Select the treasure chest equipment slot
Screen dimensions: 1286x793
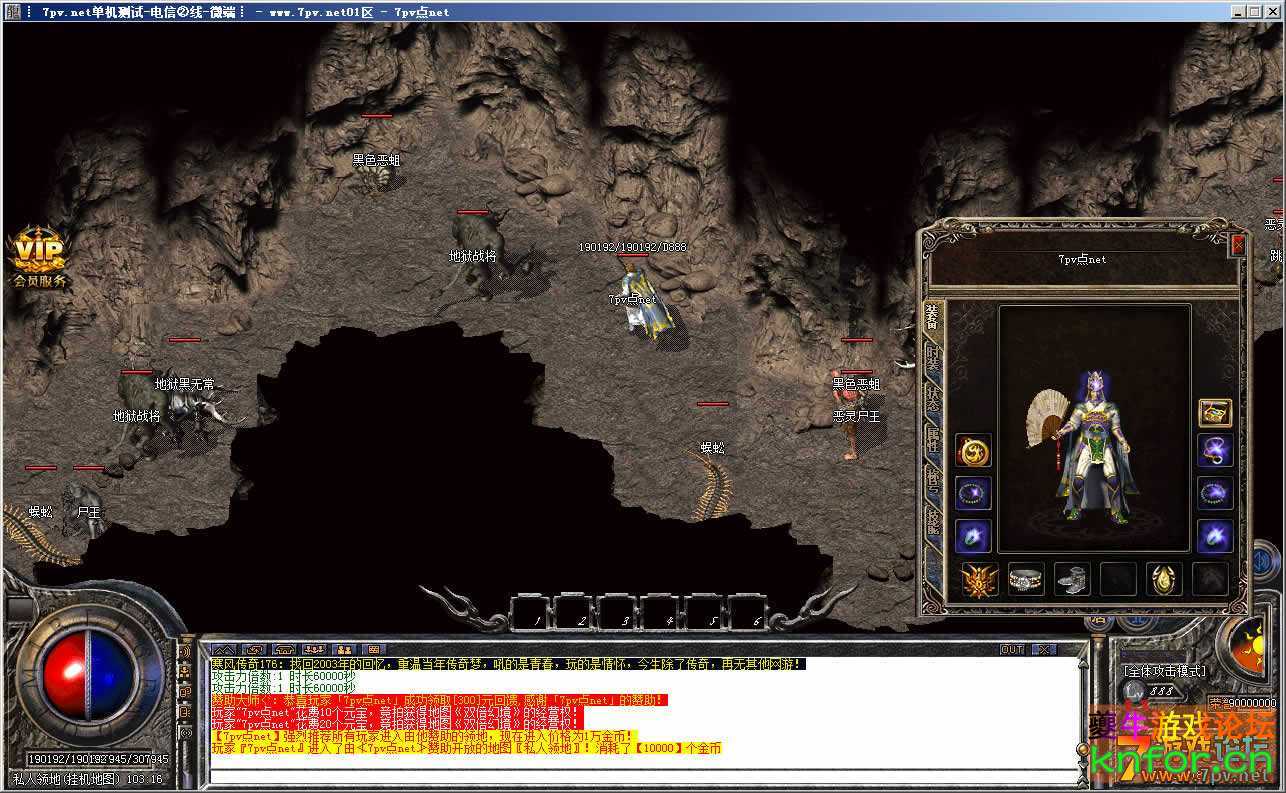[1215, 412]
